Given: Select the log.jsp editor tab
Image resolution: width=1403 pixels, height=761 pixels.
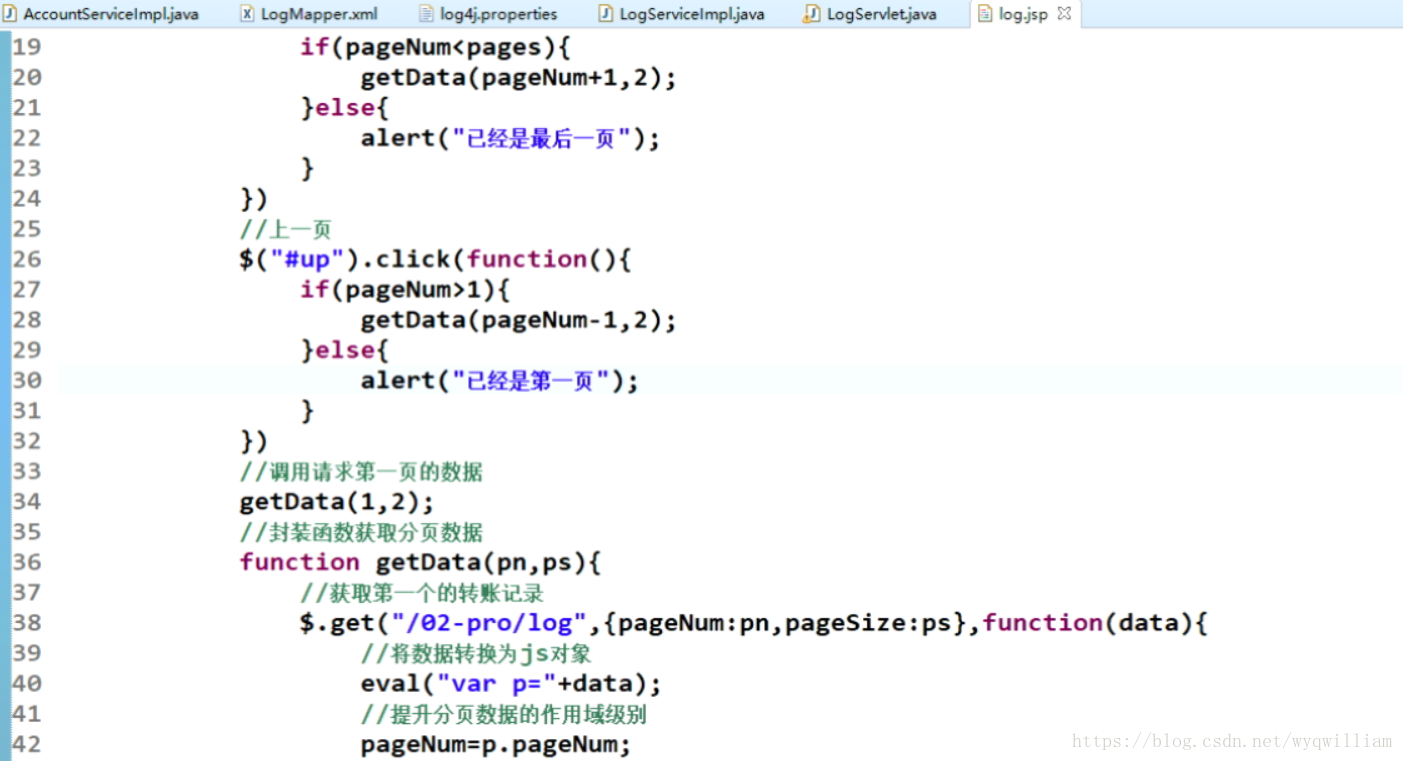Looking at the screenshot, I should (1024, 14).
